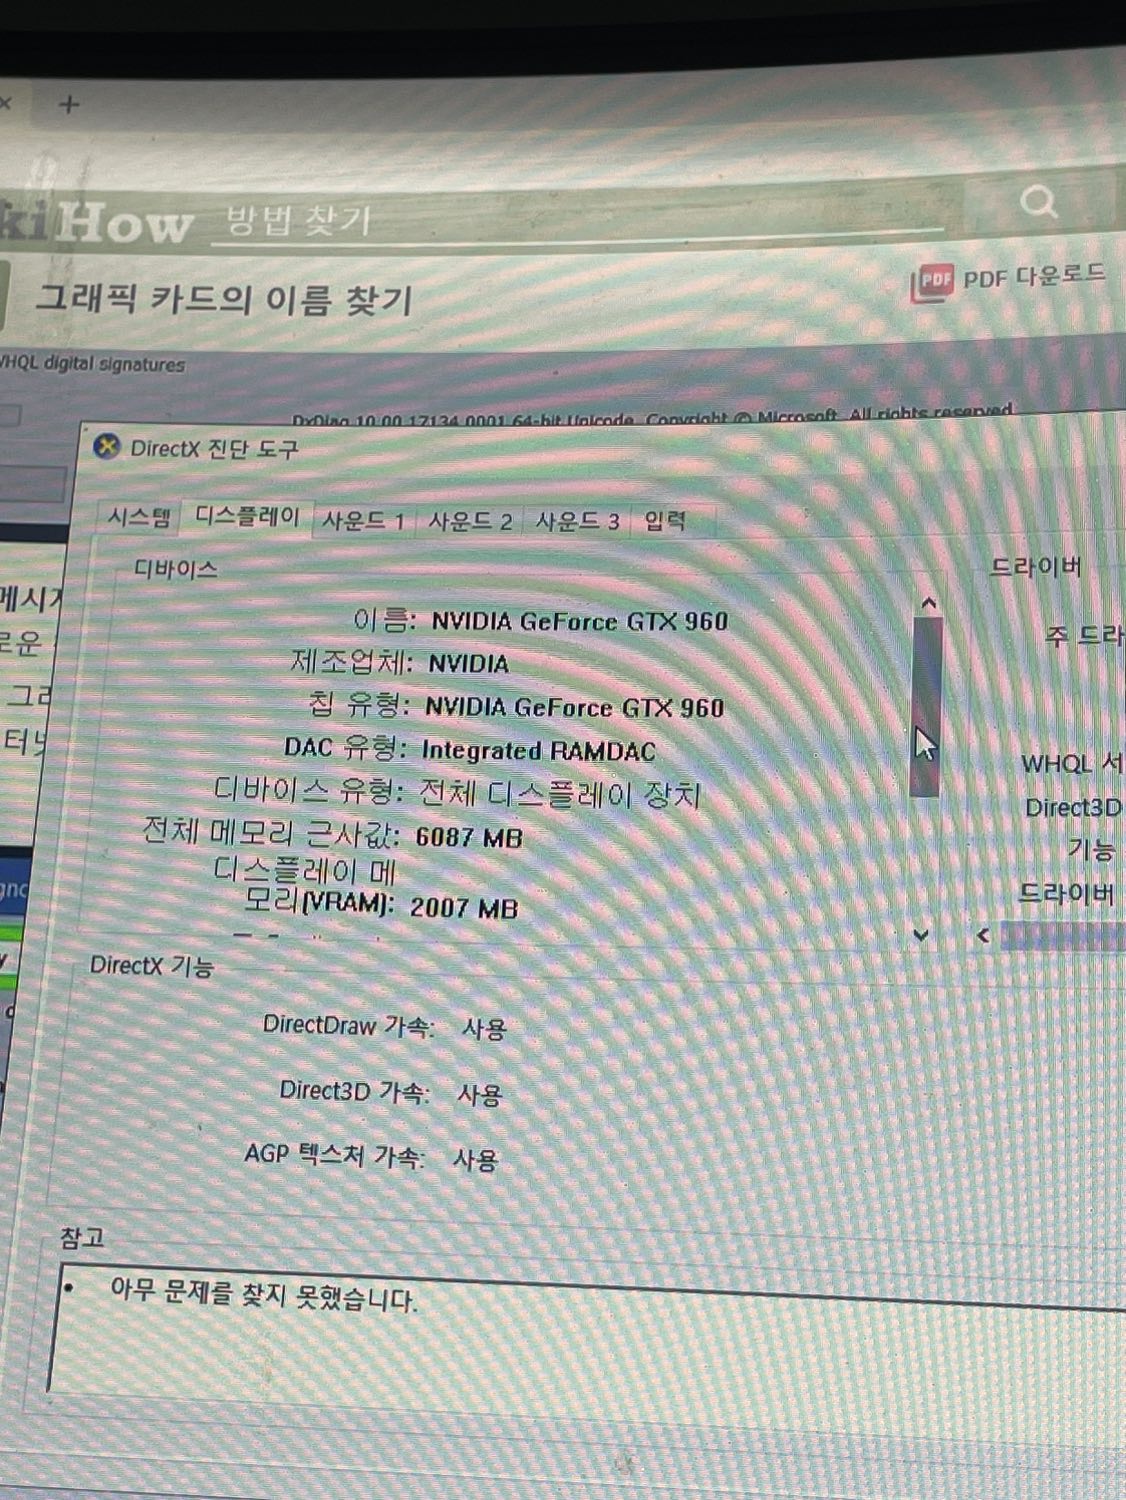Open a new browser tab with the plus button
The image size is (1126, 1500).
tap(69, 104)
